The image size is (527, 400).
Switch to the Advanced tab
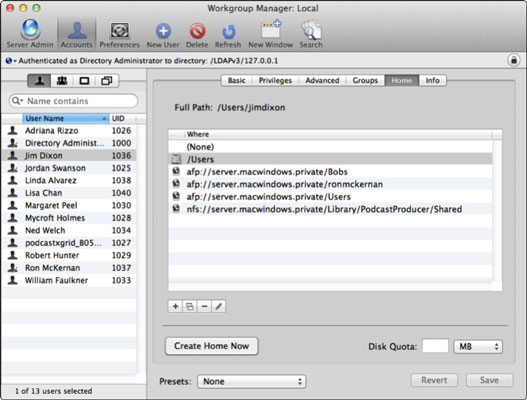click(322, 80)
